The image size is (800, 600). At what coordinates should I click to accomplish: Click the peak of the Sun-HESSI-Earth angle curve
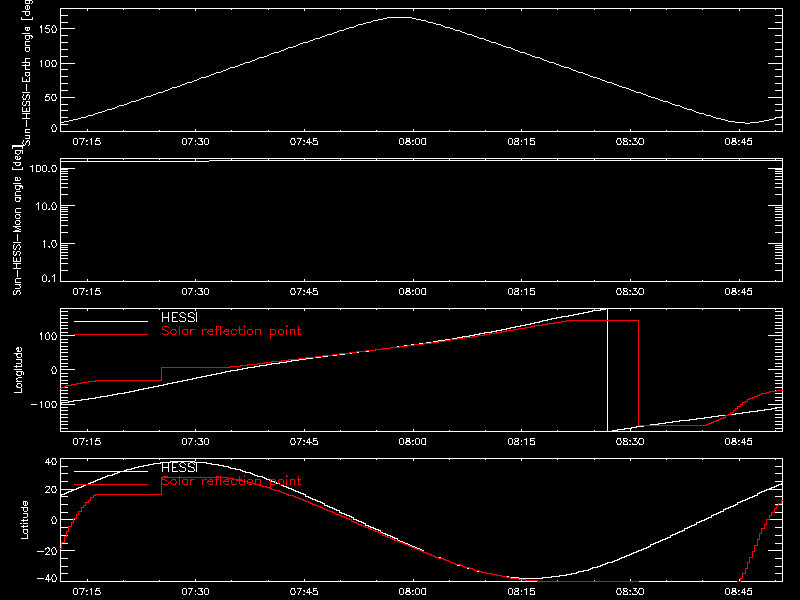coord(401,18)
